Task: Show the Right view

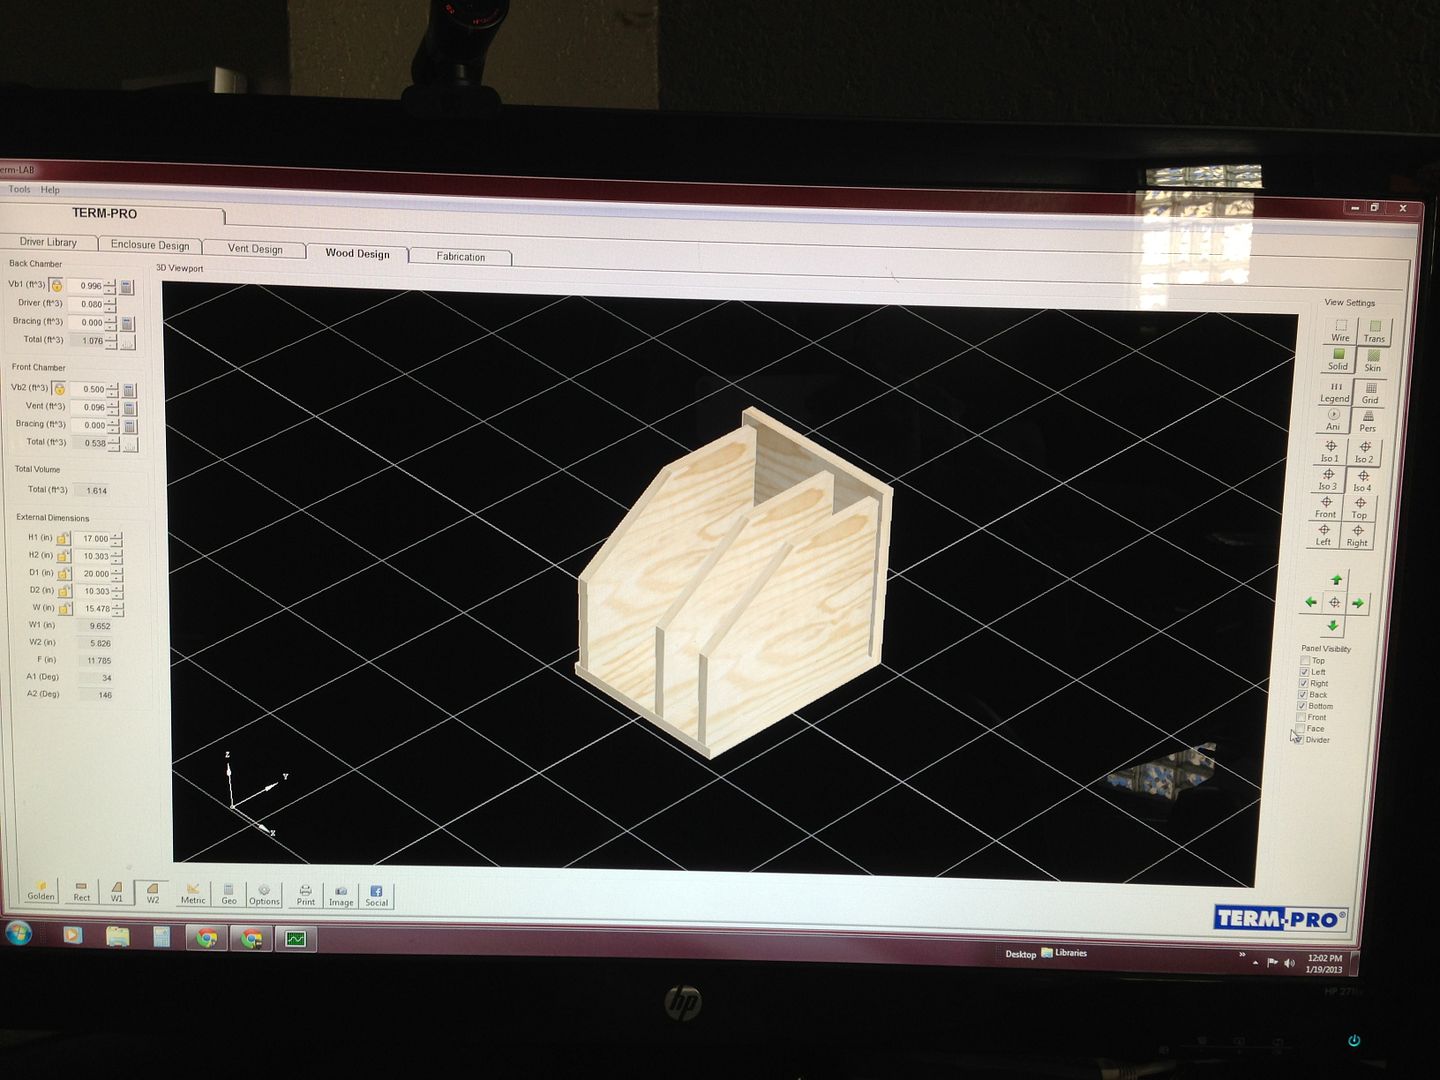Action: 1357,536
